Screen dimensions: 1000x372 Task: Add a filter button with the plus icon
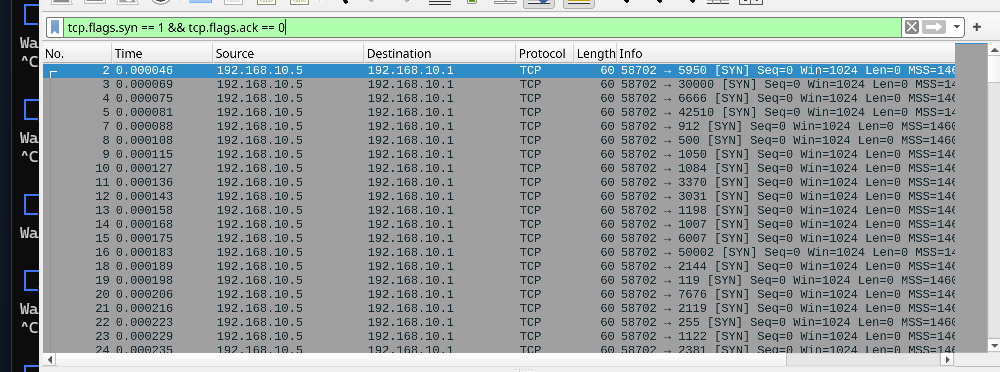coord(977,27)
